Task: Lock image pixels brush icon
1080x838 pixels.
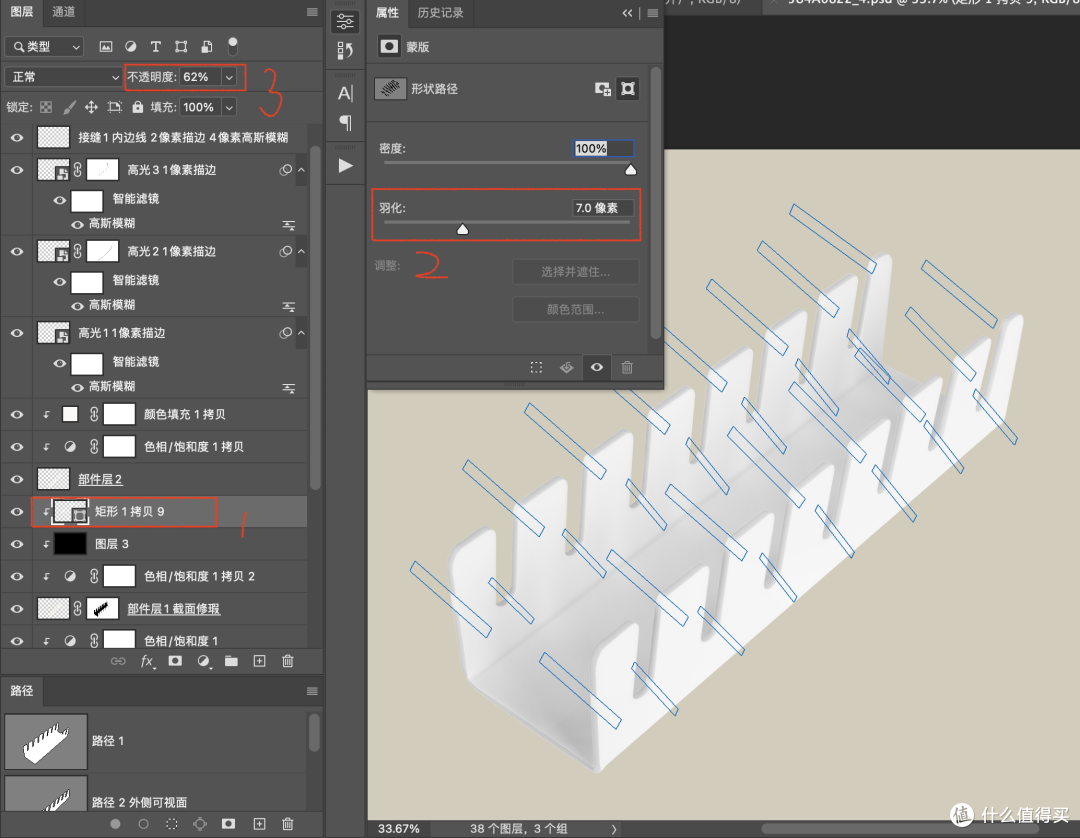Action: [70, 107]
